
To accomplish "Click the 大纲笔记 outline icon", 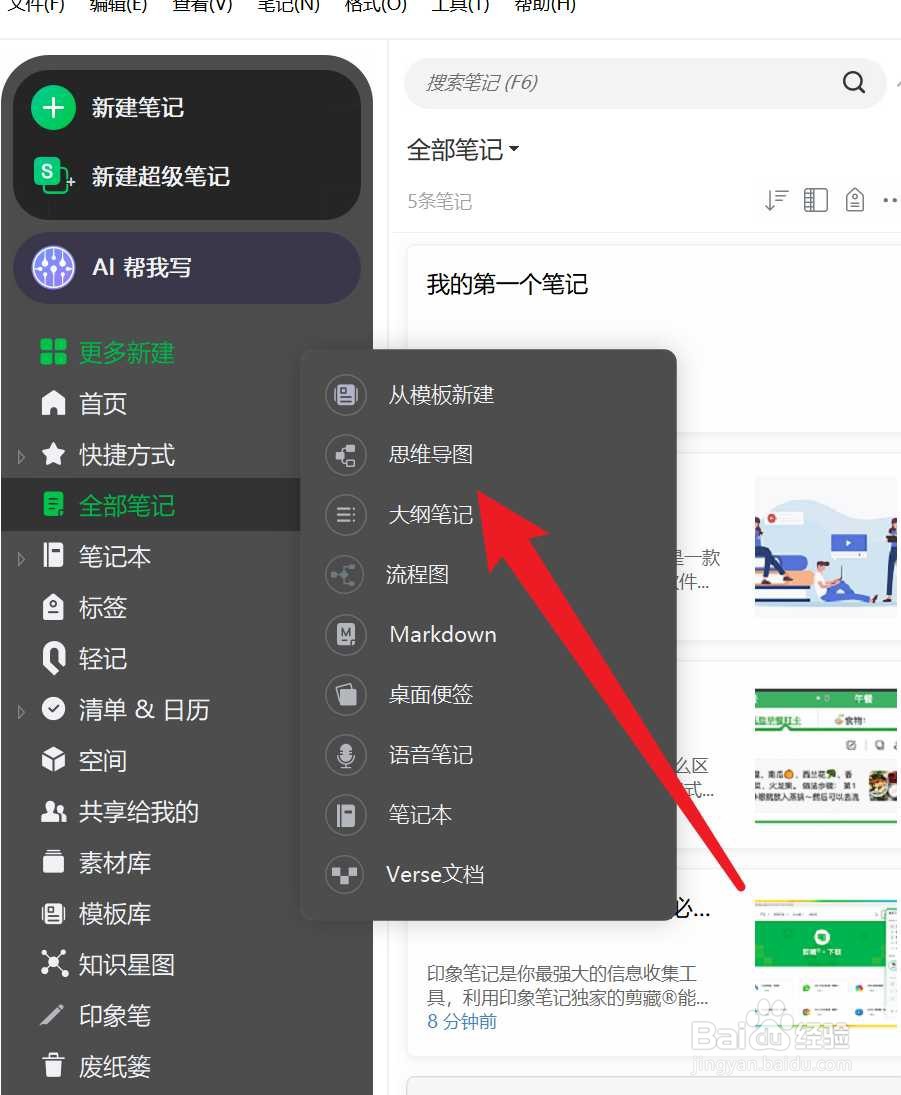I will click(346, 515).
